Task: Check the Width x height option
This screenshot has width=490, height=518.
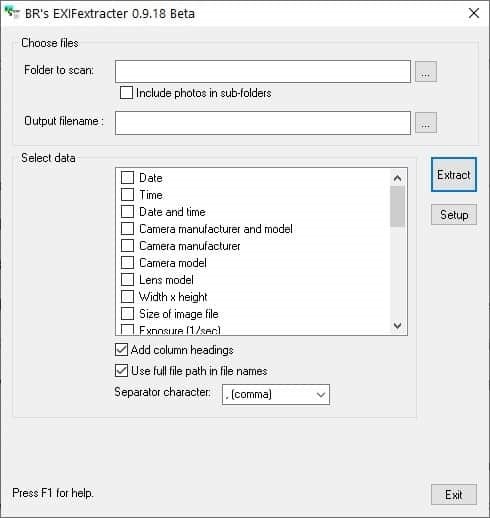Action: pyautogui.click(x=127, y=296)
